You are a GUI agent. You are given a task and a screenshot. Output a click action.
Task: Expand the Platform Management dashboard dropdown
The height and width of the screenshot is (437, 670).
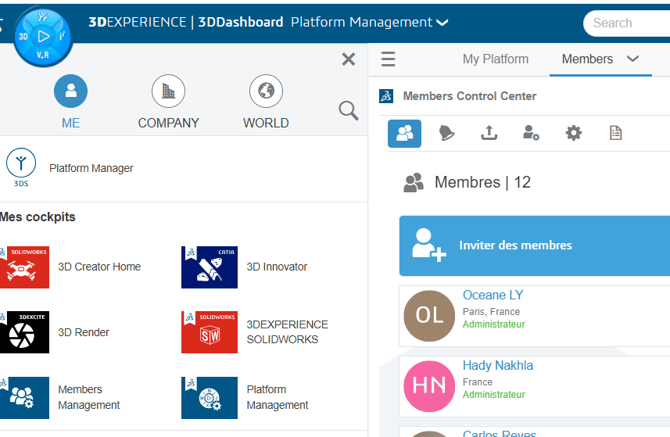(x=442, y=22)
